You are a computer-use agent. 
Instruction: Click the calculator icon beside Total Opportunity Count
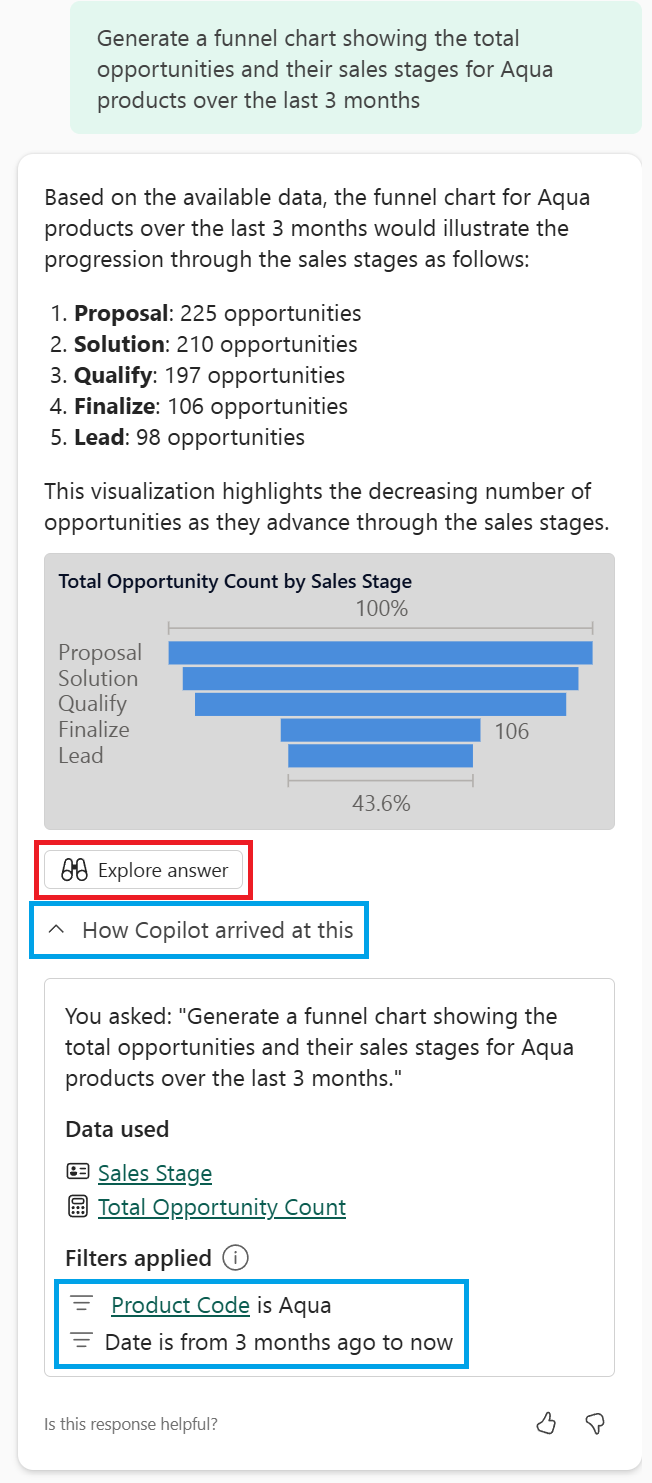click(x=77, y=1207)
